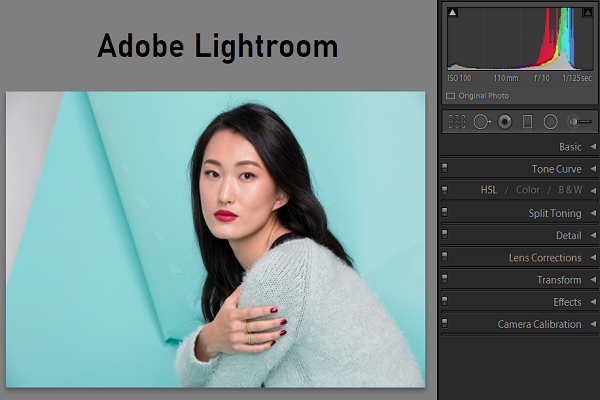Toggle the Effects panel switch

tap(445, 301)
